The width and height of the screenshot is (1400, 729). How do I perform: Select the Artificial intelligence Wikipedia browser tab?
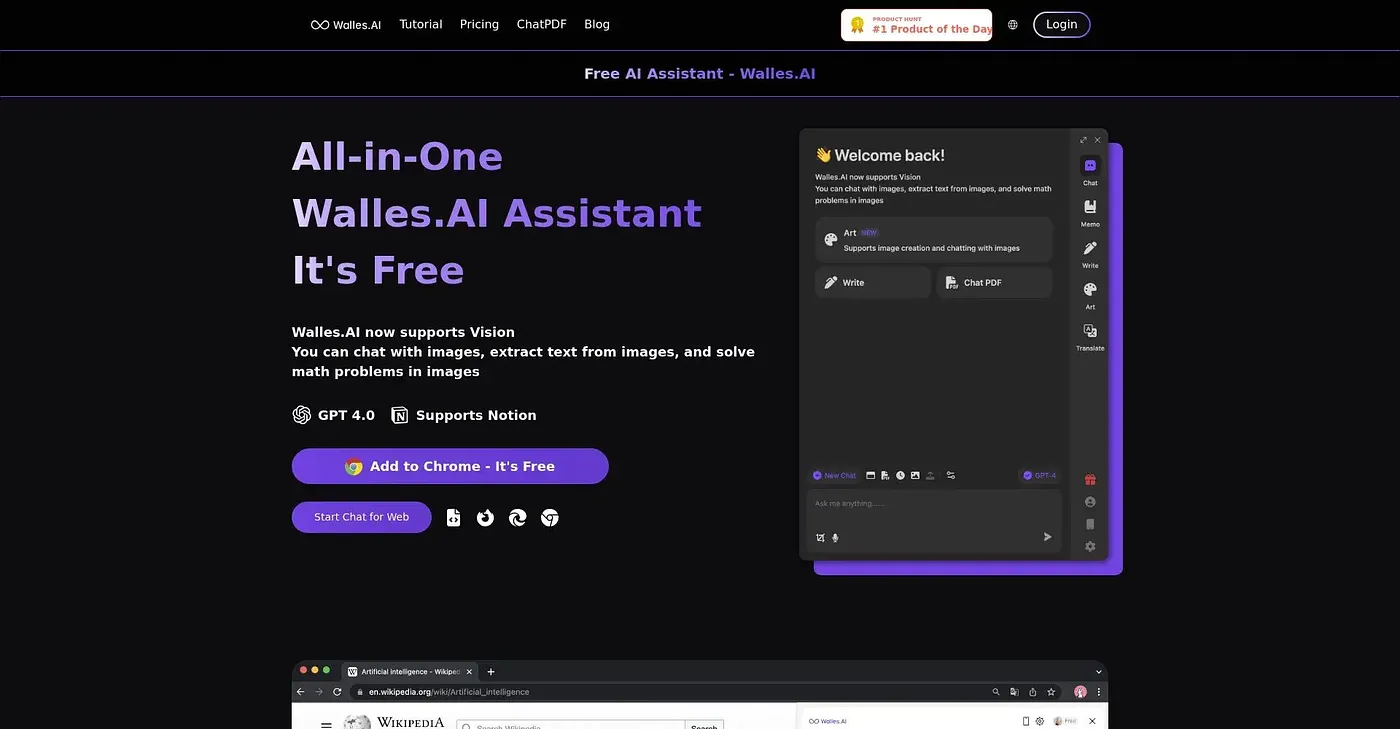click(x=408, y=672)
